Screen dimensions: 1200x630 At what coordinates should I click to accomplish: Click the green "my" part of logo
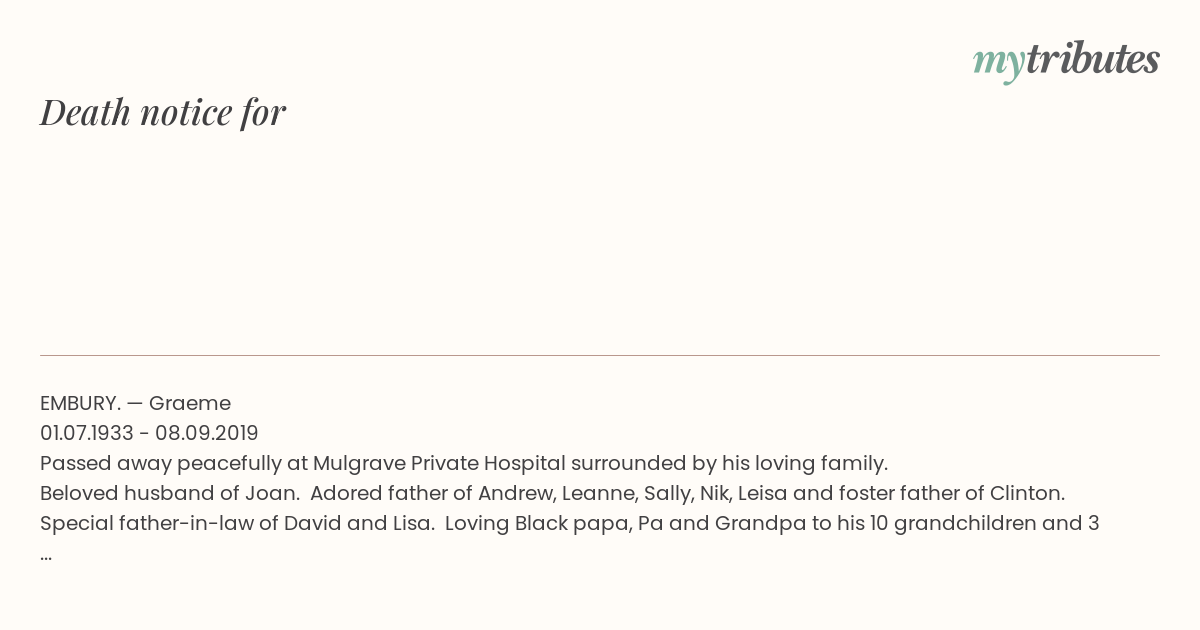coord(999,65)
